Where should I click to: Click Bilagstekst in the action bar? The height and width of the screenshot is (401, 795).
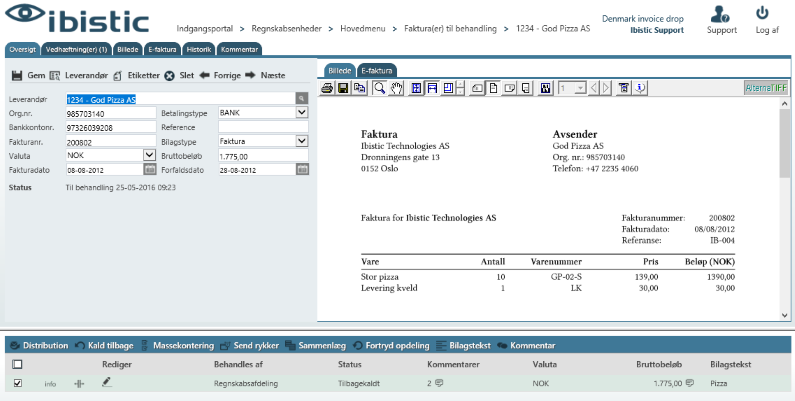point(463,345)
